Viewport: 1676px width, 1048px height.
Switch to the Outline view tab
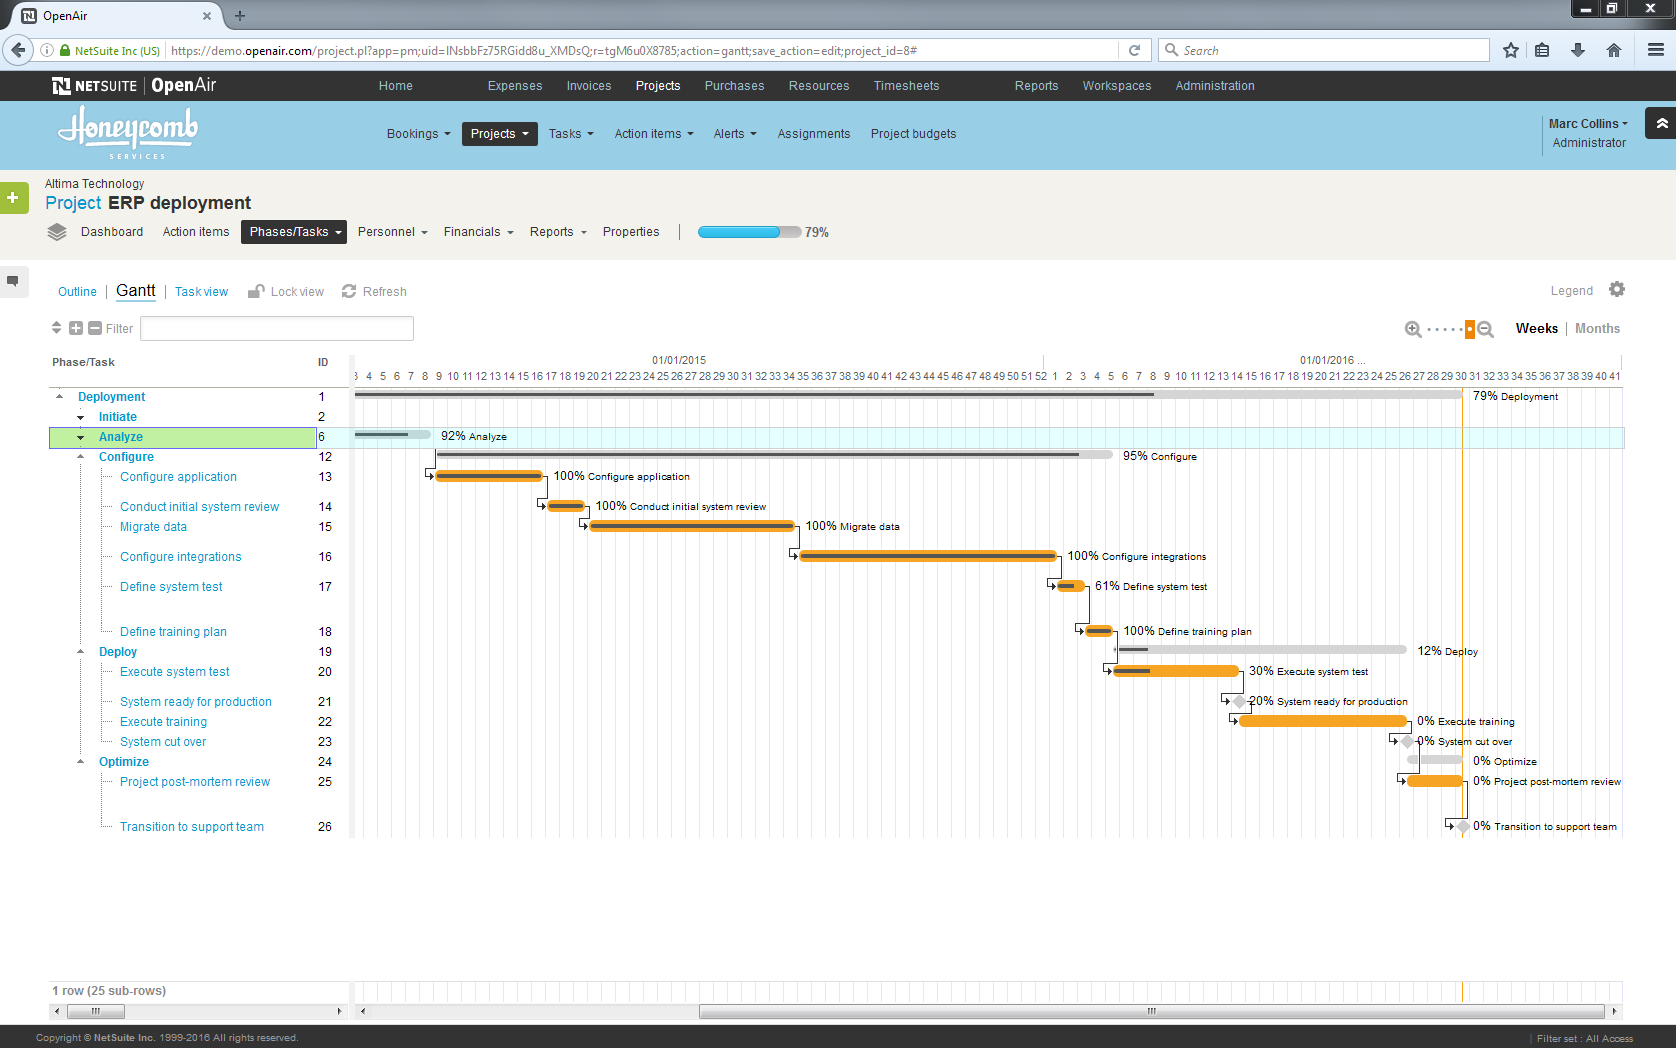click(77, 292)
